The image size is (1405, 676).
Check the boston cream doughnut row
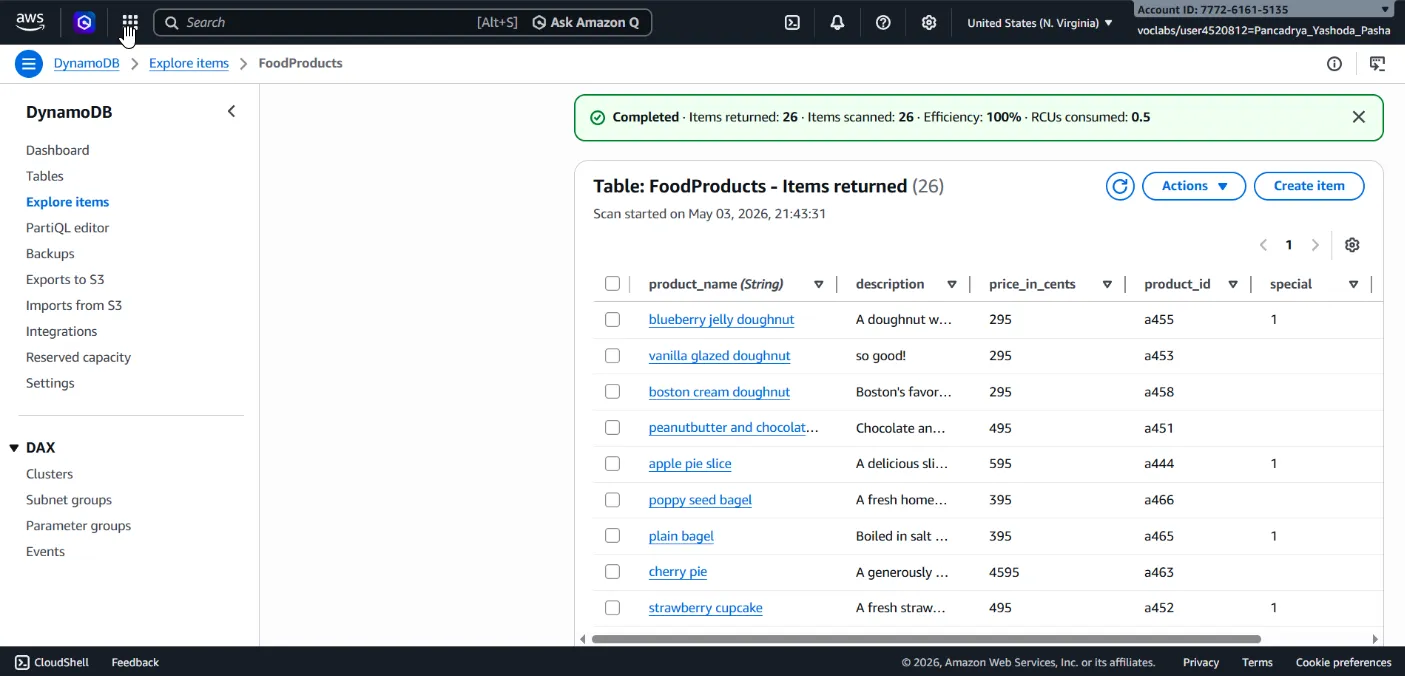point(612,392)
